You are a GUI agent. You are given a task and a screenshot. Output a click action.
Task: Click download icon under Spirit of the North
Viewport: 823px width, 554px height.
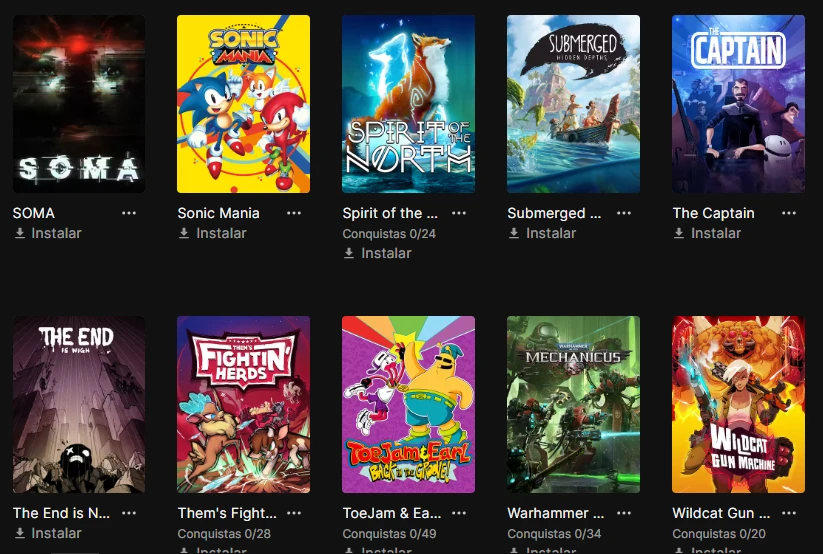[349, 253]
